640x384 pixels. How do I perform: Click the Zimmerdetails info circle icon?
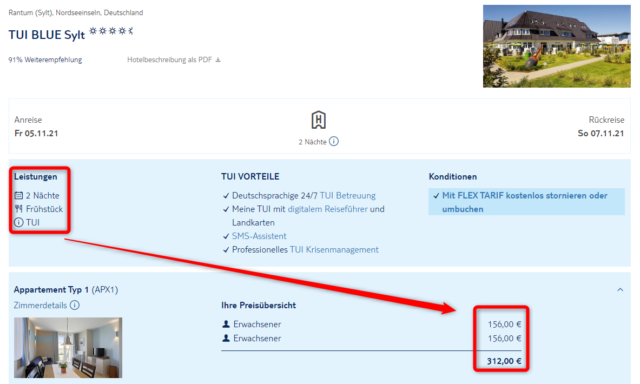[75, 305]
